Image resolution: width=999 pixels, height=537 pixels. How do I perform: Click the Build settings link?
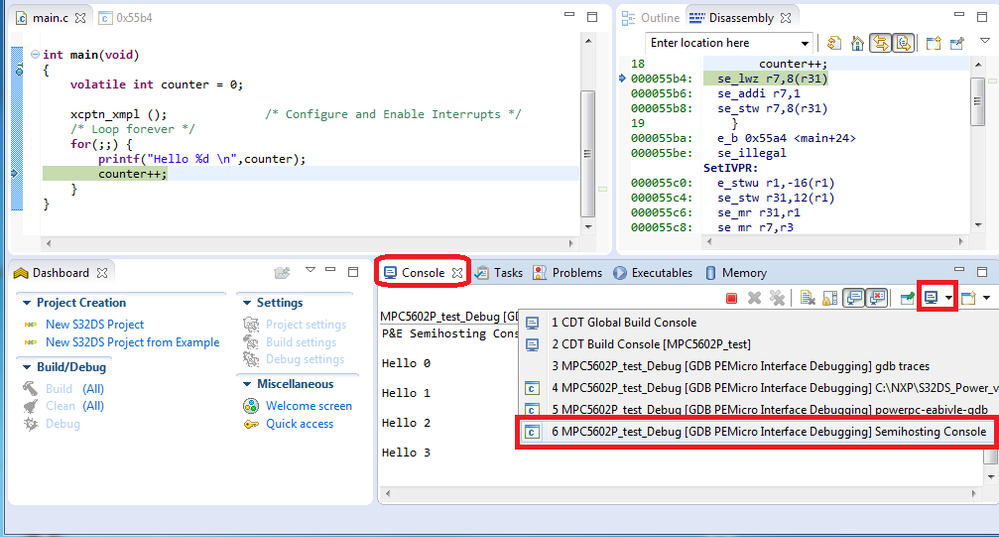301,343
